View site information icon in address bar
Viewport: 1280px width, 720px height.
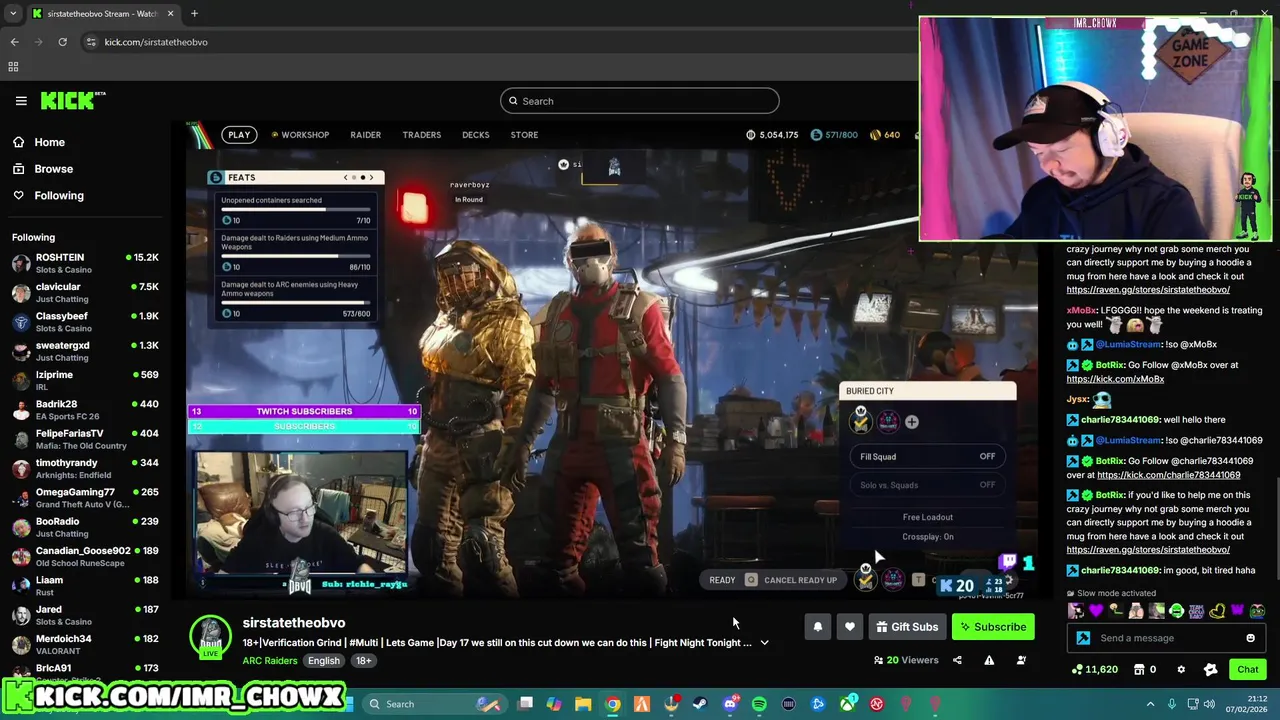[x=91, y=42]
